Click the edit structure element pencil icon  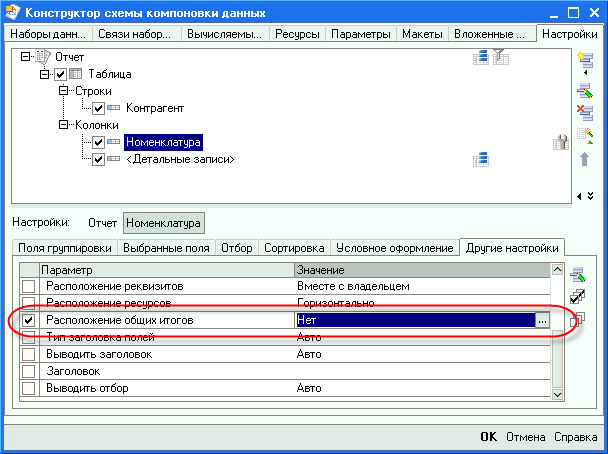click(x=585, y=86)
